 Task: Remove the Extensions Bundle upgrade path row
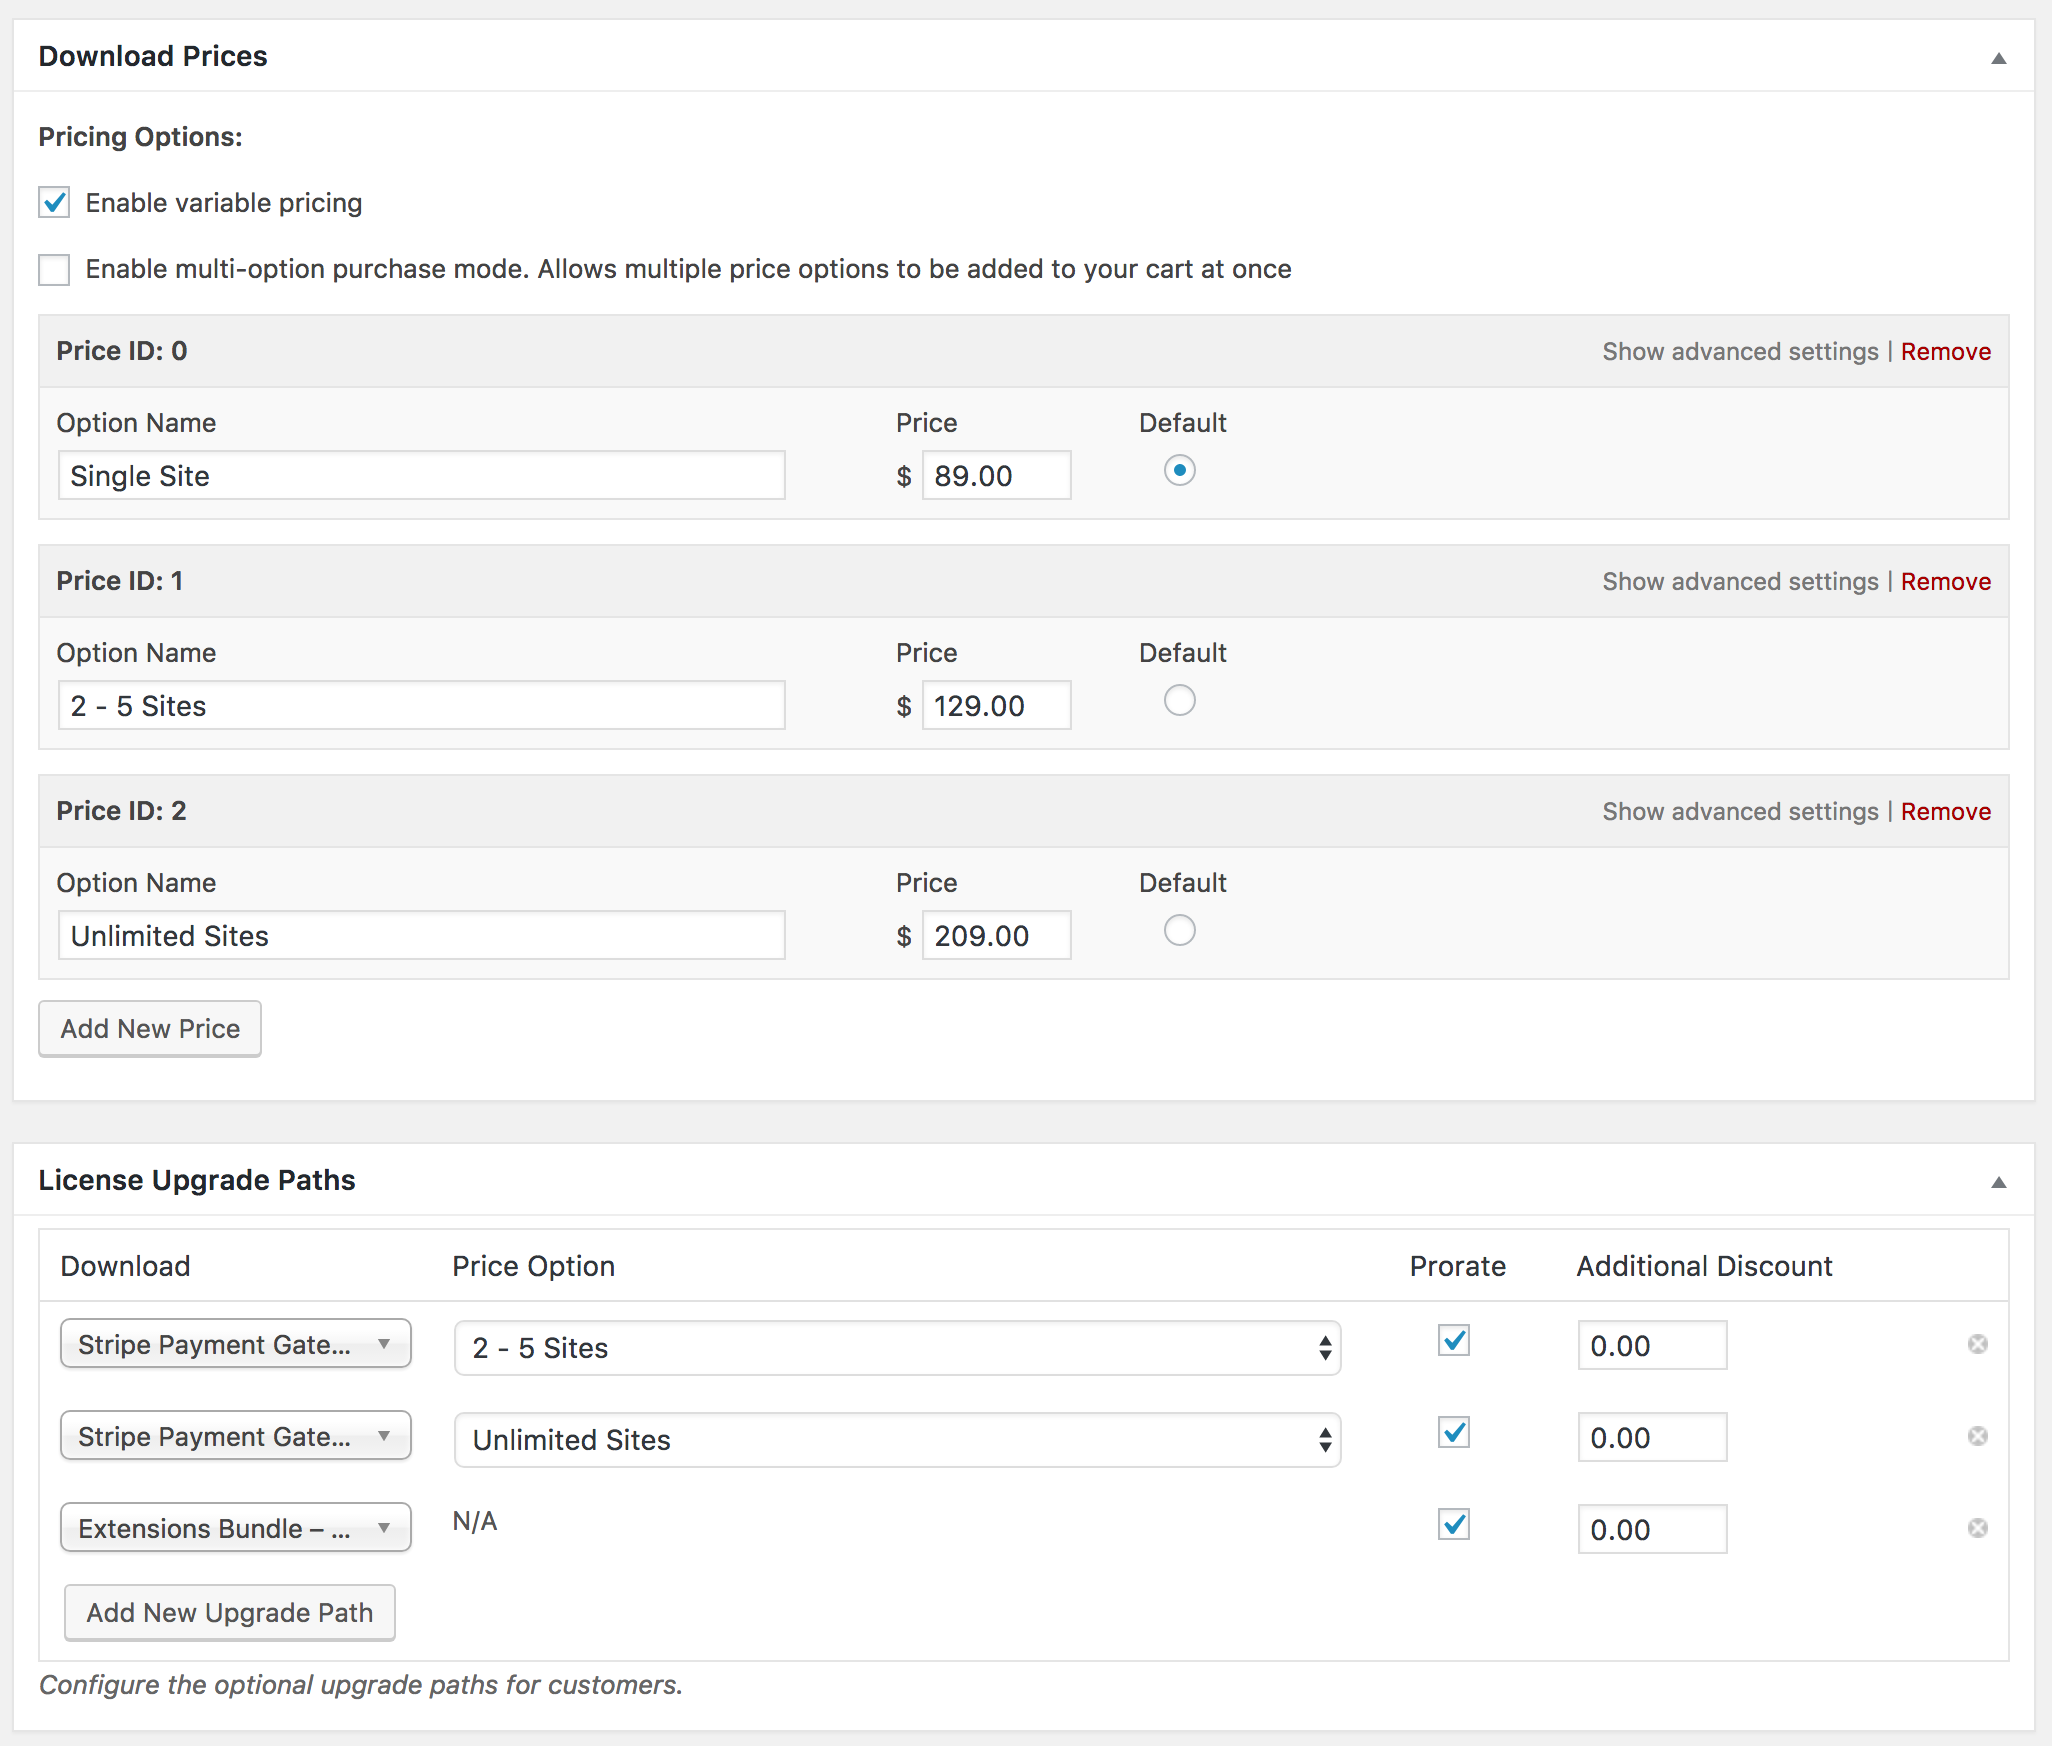(x=1977, y=1528)
